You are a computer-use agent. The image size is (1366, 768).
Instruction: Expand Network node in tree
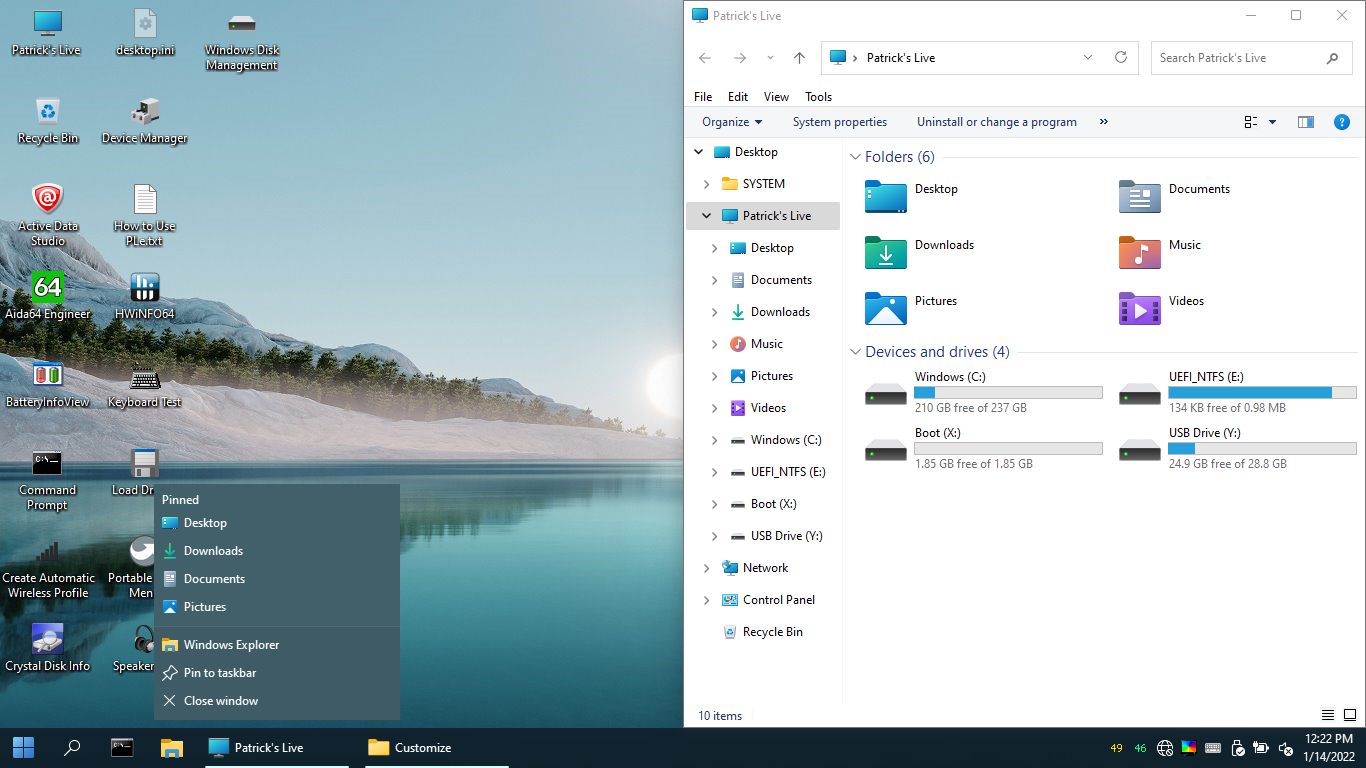706,568
